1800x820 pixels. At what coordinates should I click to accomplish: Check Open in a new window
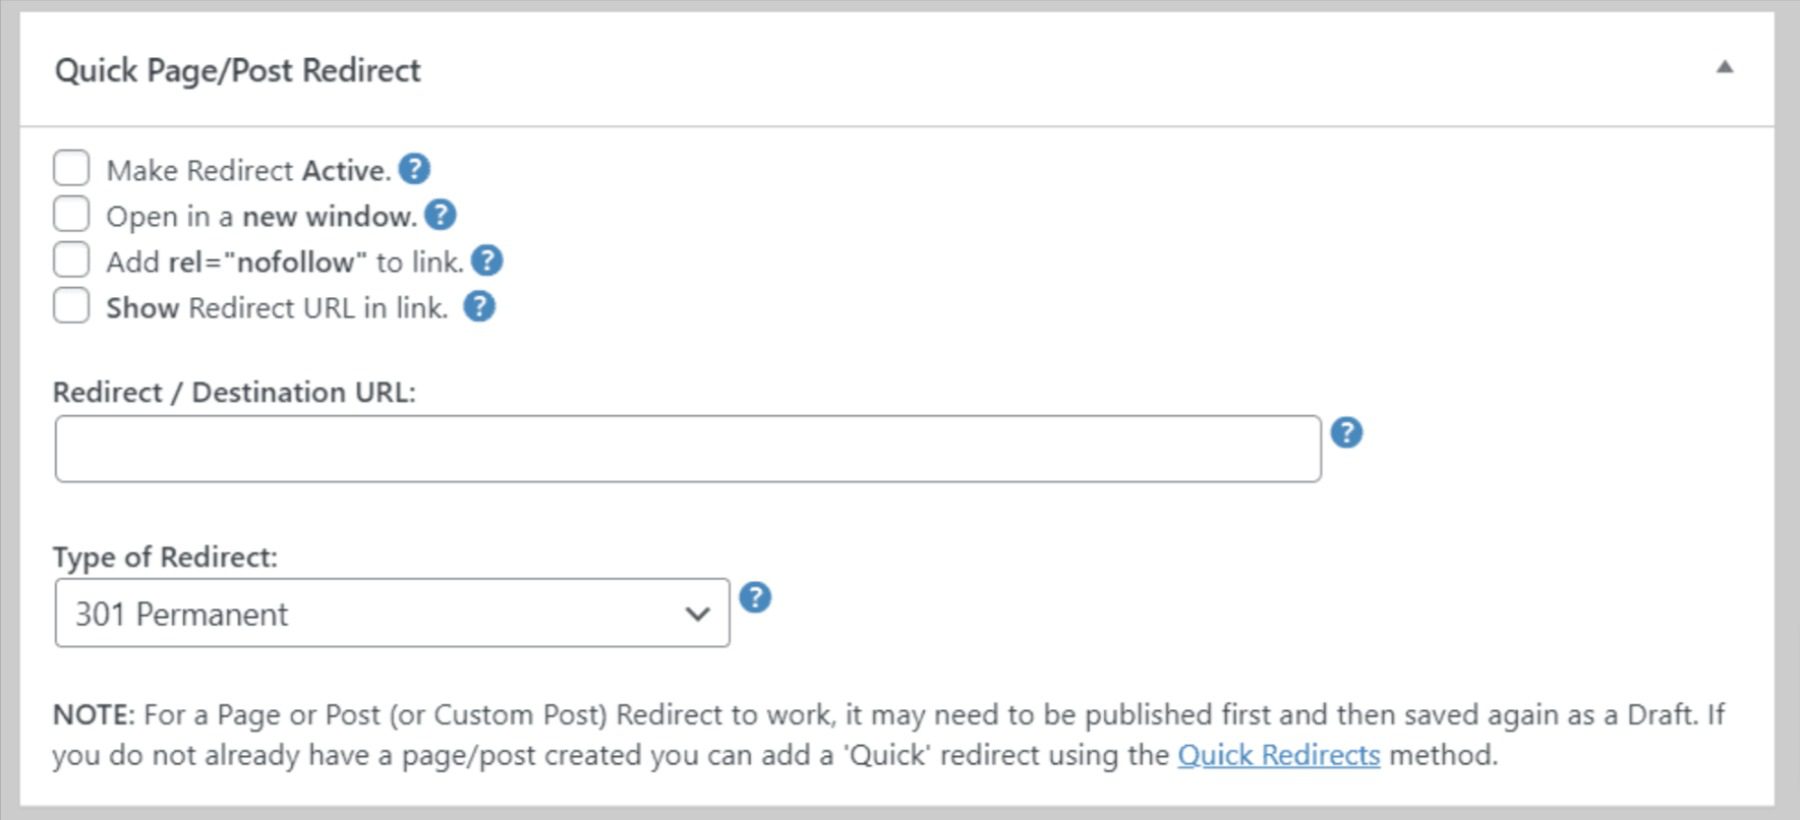(x=70, y=213)
